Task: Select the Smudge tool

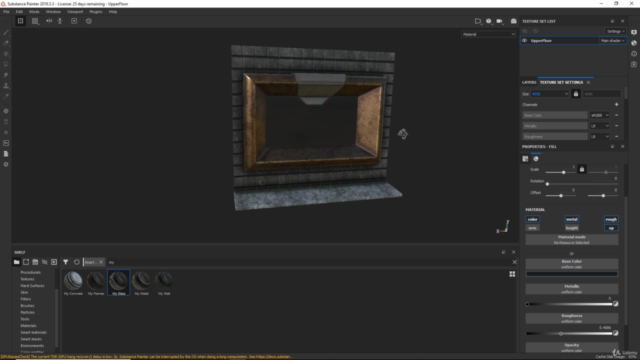Action: point(6,75)
